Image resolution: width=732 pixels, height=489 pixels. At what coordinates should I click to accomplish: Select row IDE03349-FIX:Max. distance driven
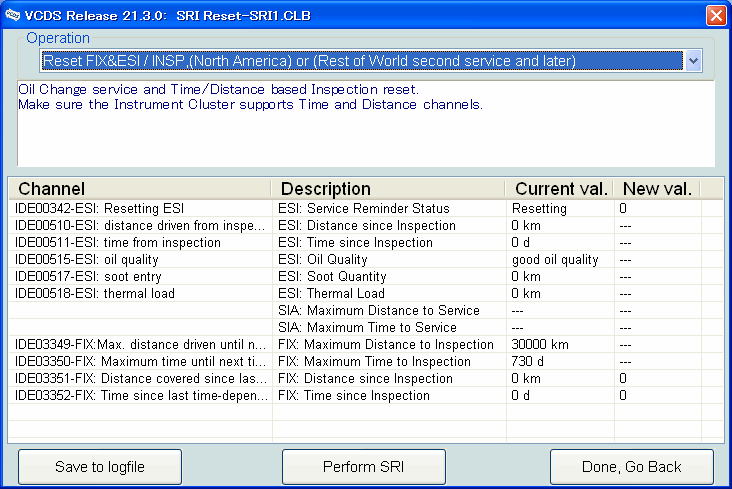tap(366, 345)
